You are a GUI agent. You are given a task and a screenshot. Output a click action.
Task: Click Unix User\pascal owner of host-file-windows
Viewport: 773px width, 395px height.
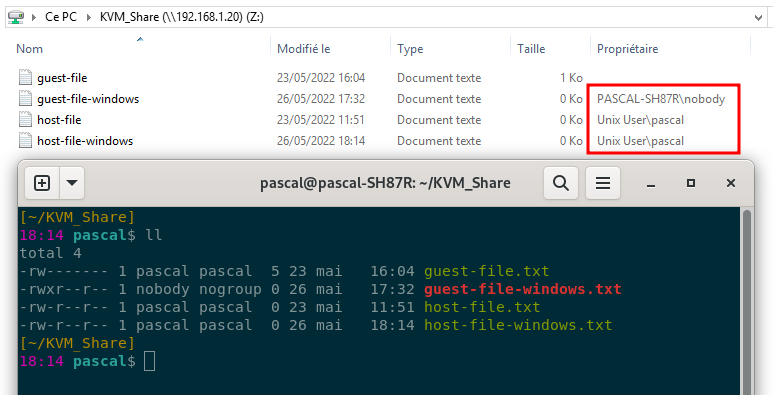[640, 141]
